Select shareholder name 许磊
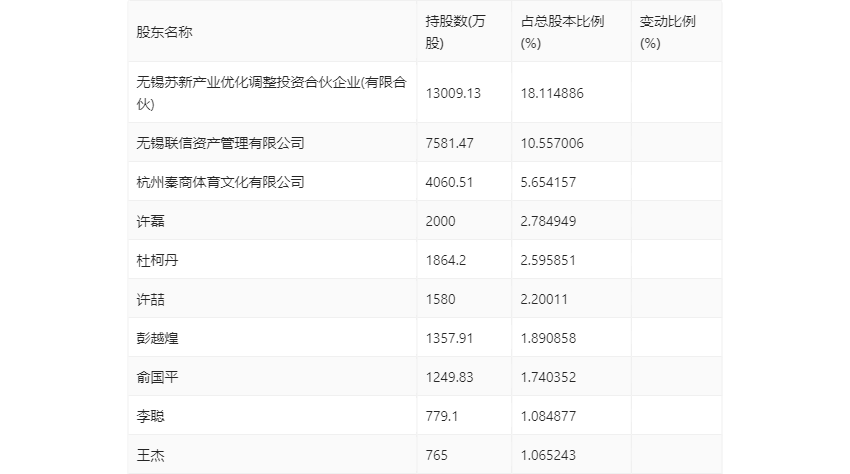 [x=150, y=221]
